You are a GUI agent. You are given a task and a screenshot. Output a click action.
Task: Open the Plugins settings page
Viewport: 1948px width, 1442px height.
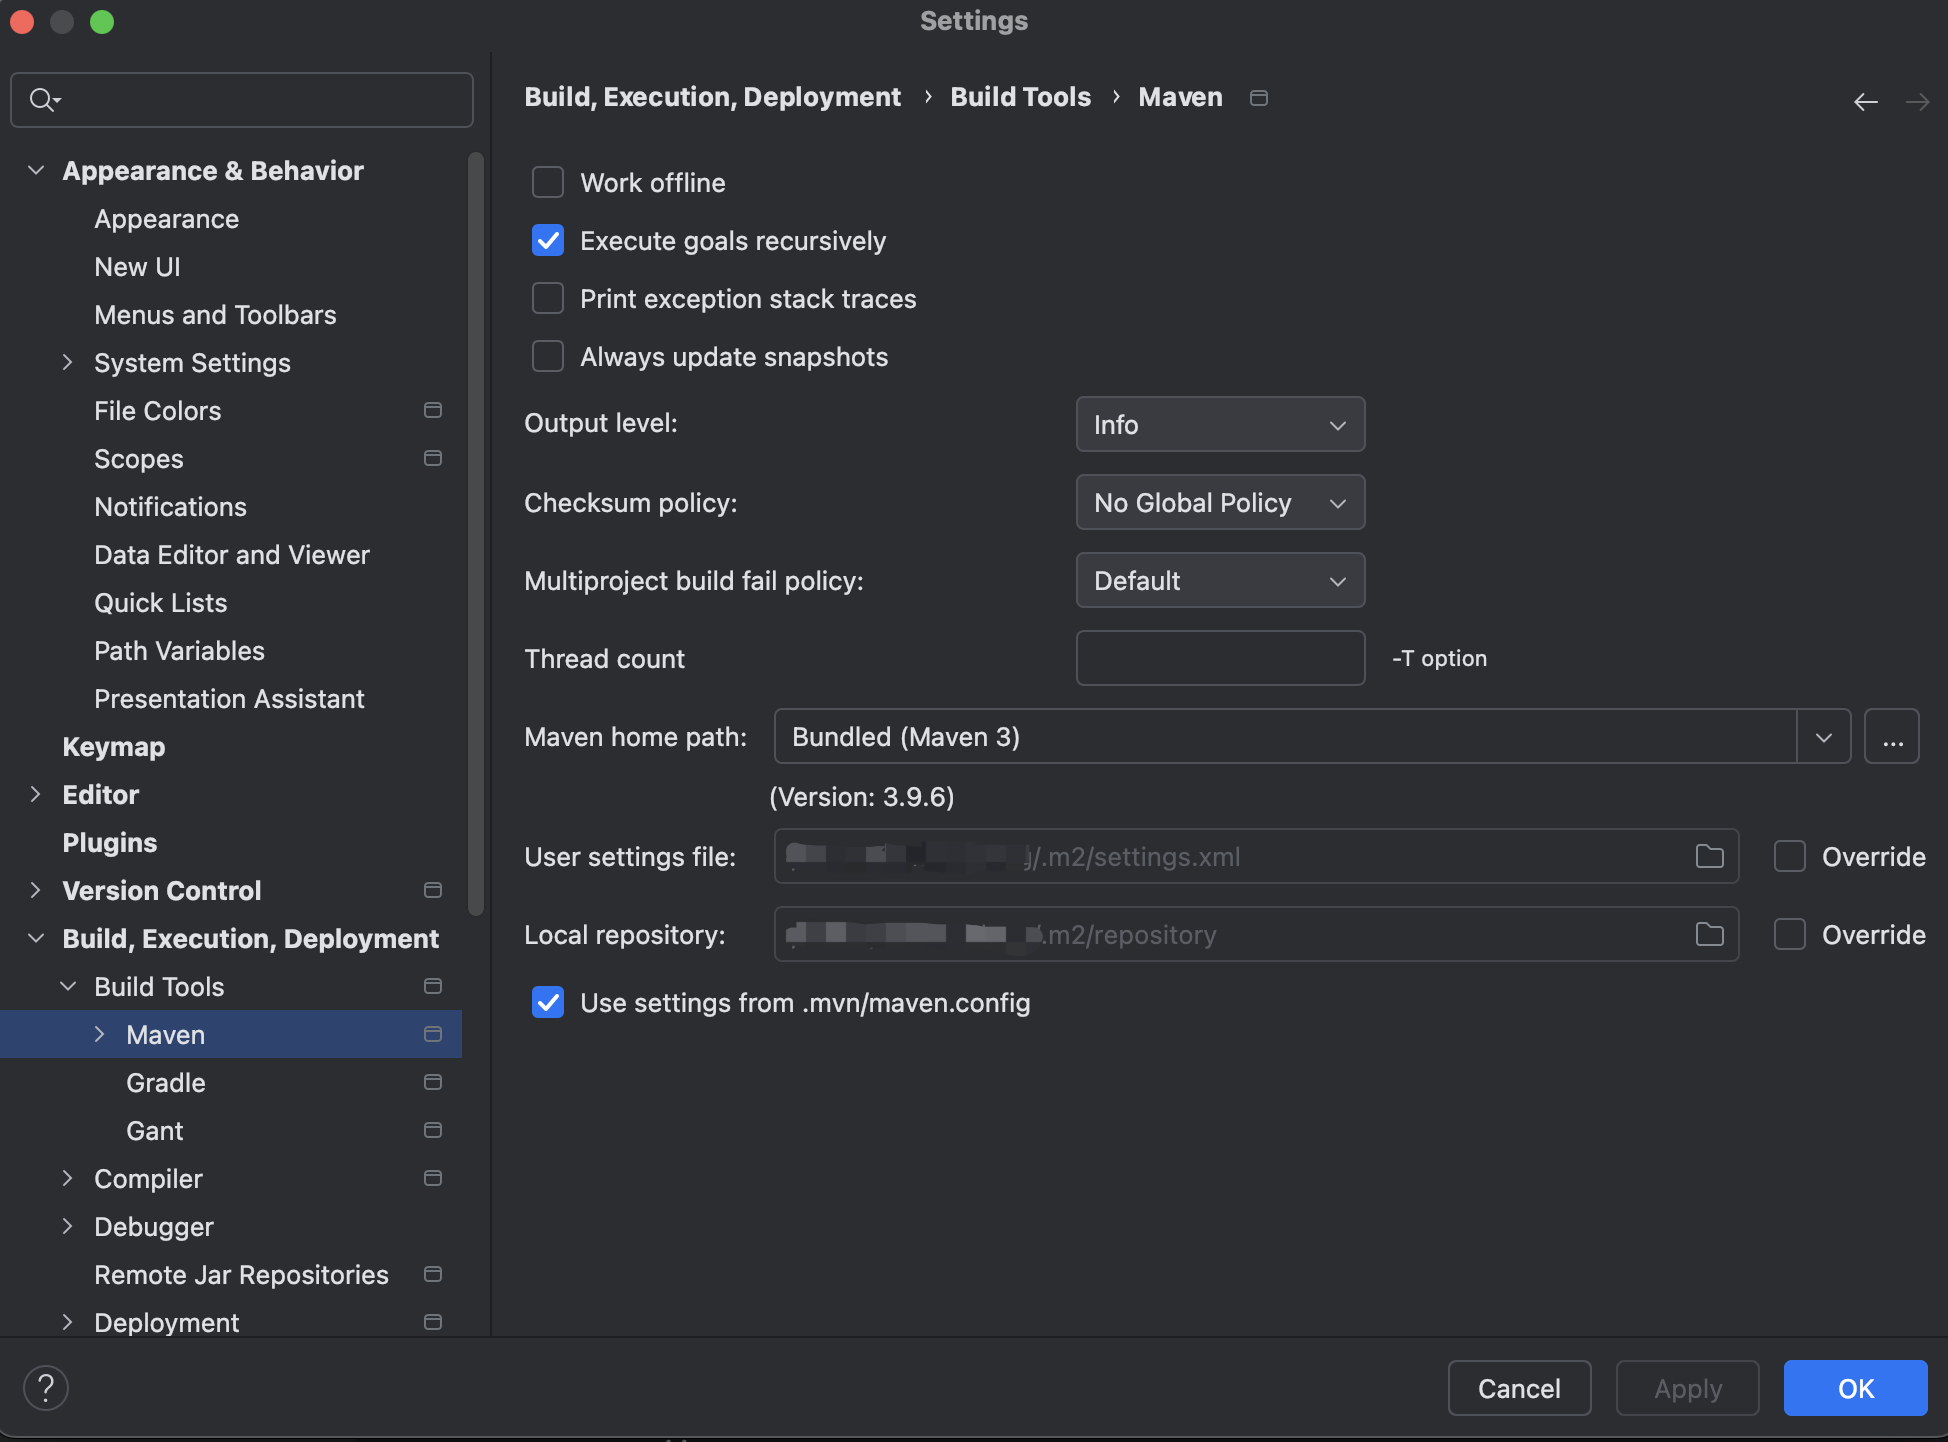point(110,843)
